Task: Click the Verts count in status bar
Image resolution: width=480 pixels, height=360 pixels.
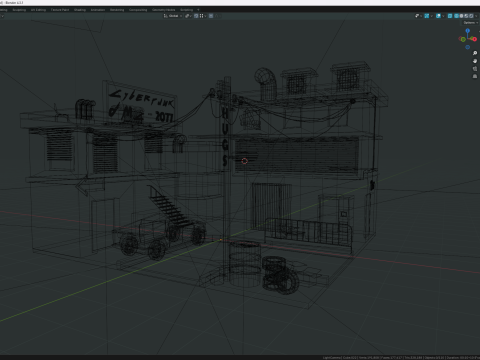Action: pos(370,358)
